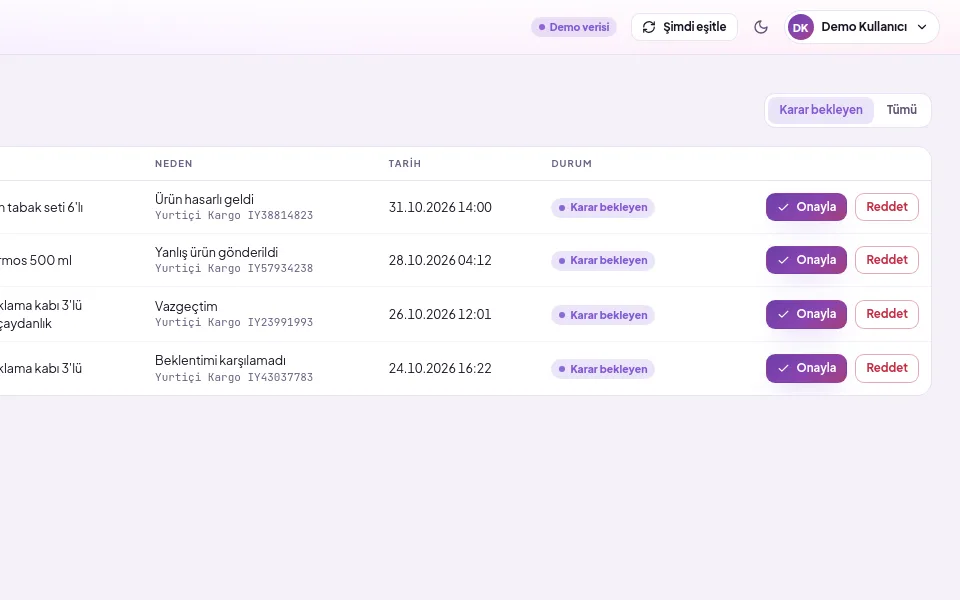This screenshot has width=960, height=600.
Task: Approve the Yanlış ürün gönderildi return
Action: click(806, 260)
